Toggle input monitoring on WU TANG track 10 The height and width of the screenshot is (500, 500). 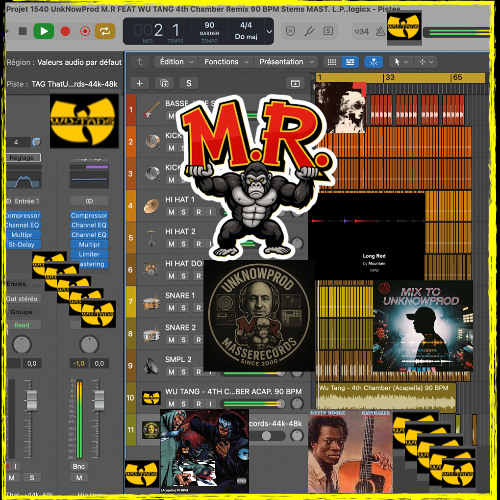pos(210,404)
